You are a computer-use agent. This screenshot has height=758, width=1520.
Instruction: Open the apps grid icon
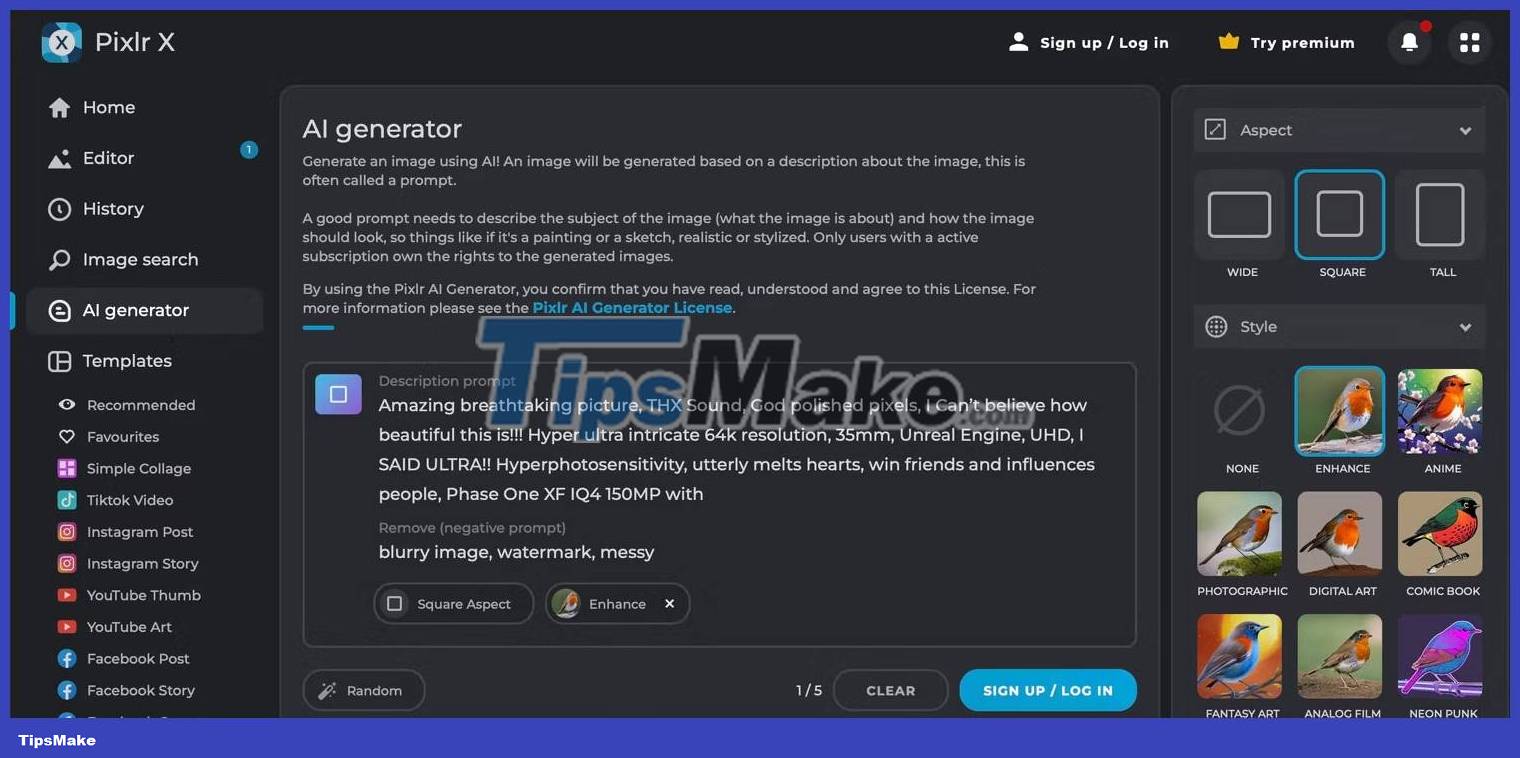(1469, 42)
